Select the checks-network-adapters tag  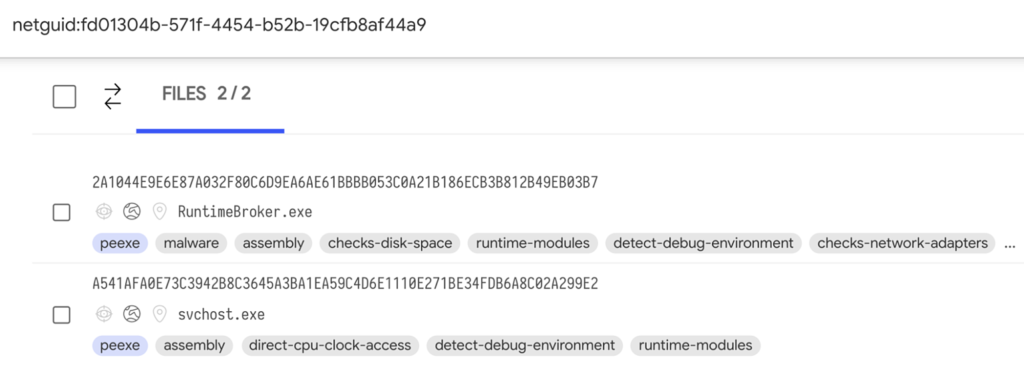pos(903,244)
